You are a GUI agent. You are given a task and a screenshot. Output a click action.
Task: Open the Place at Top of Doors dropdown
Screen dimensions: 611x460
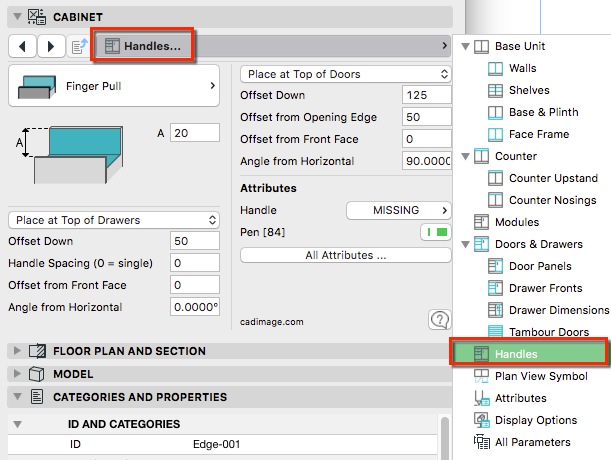346,74
